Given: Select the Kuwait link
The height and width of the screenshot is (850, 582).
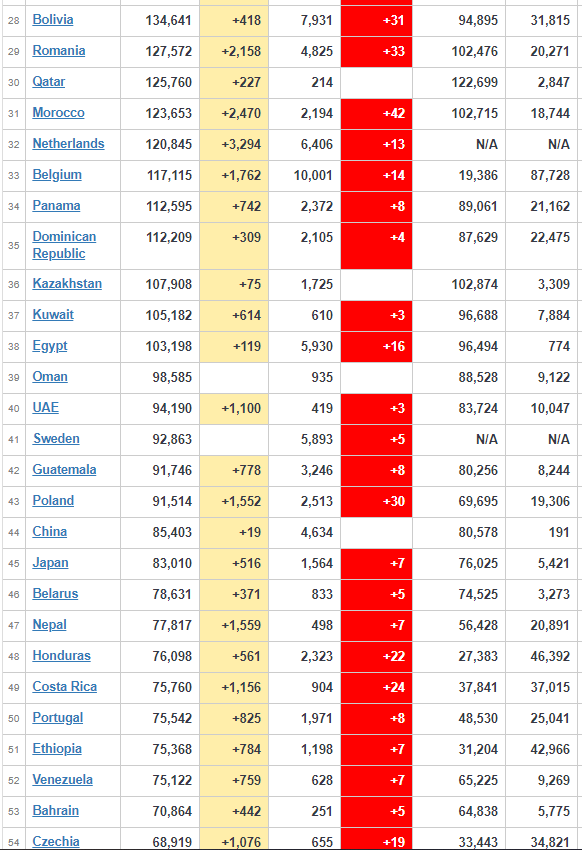Looking at the screenshot, I should [53, 314].
